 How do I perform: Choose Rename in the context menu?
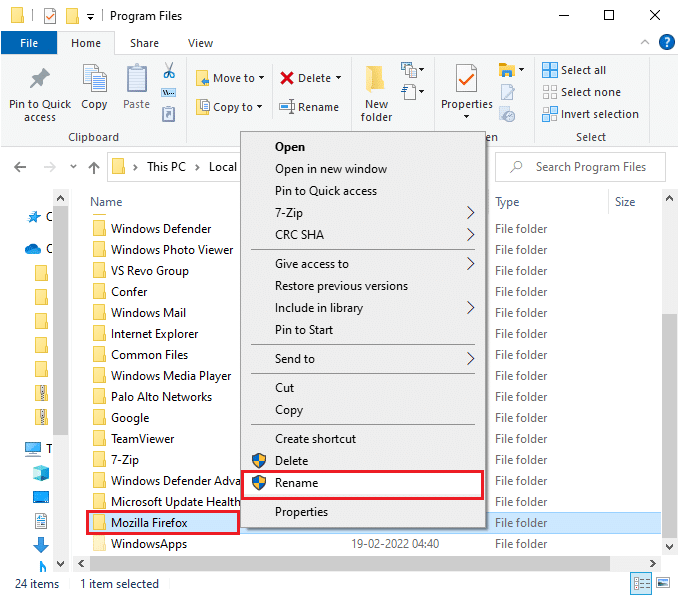tap(363, 483)
